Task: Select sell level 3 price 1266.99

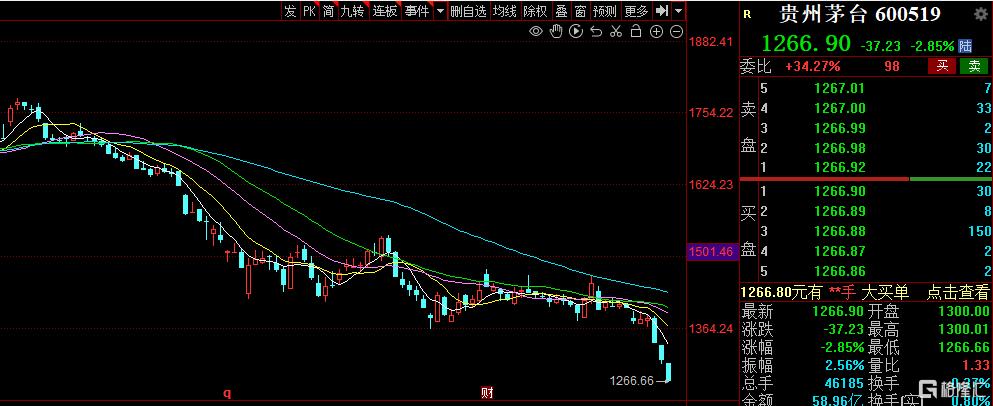Action: coord(839,129)
